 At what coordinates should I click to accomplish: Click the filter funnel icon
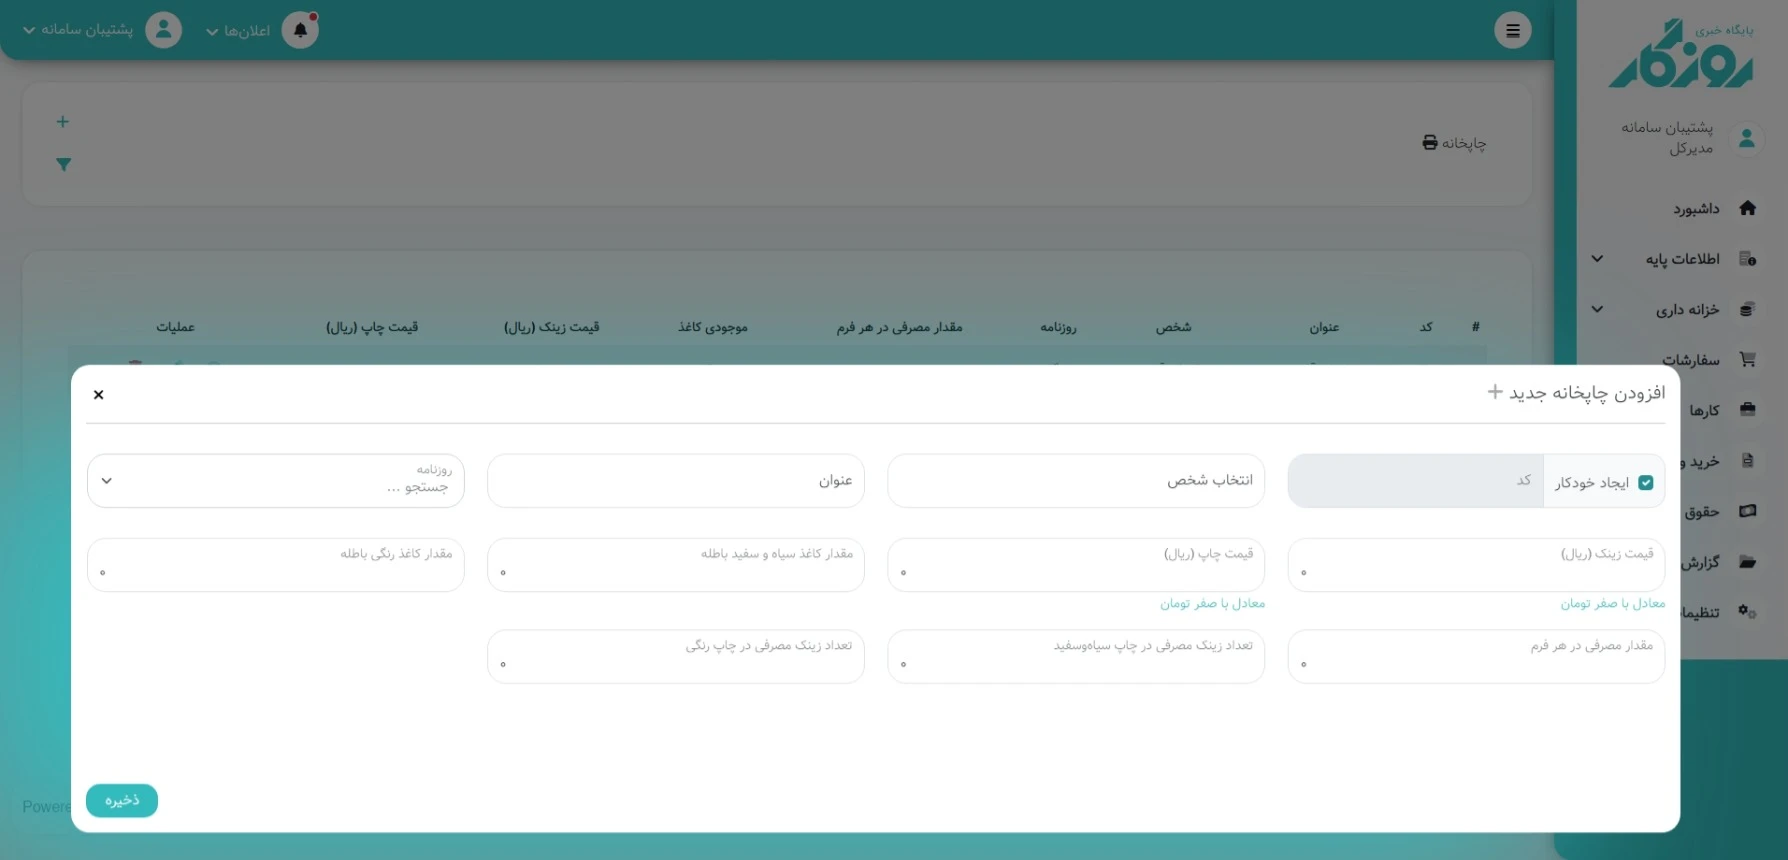point(63,165)
